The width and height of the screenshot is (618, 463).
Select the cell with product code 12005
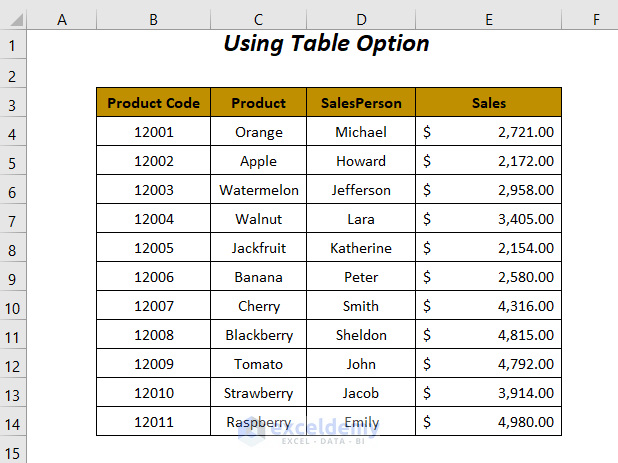coord(153,248)
